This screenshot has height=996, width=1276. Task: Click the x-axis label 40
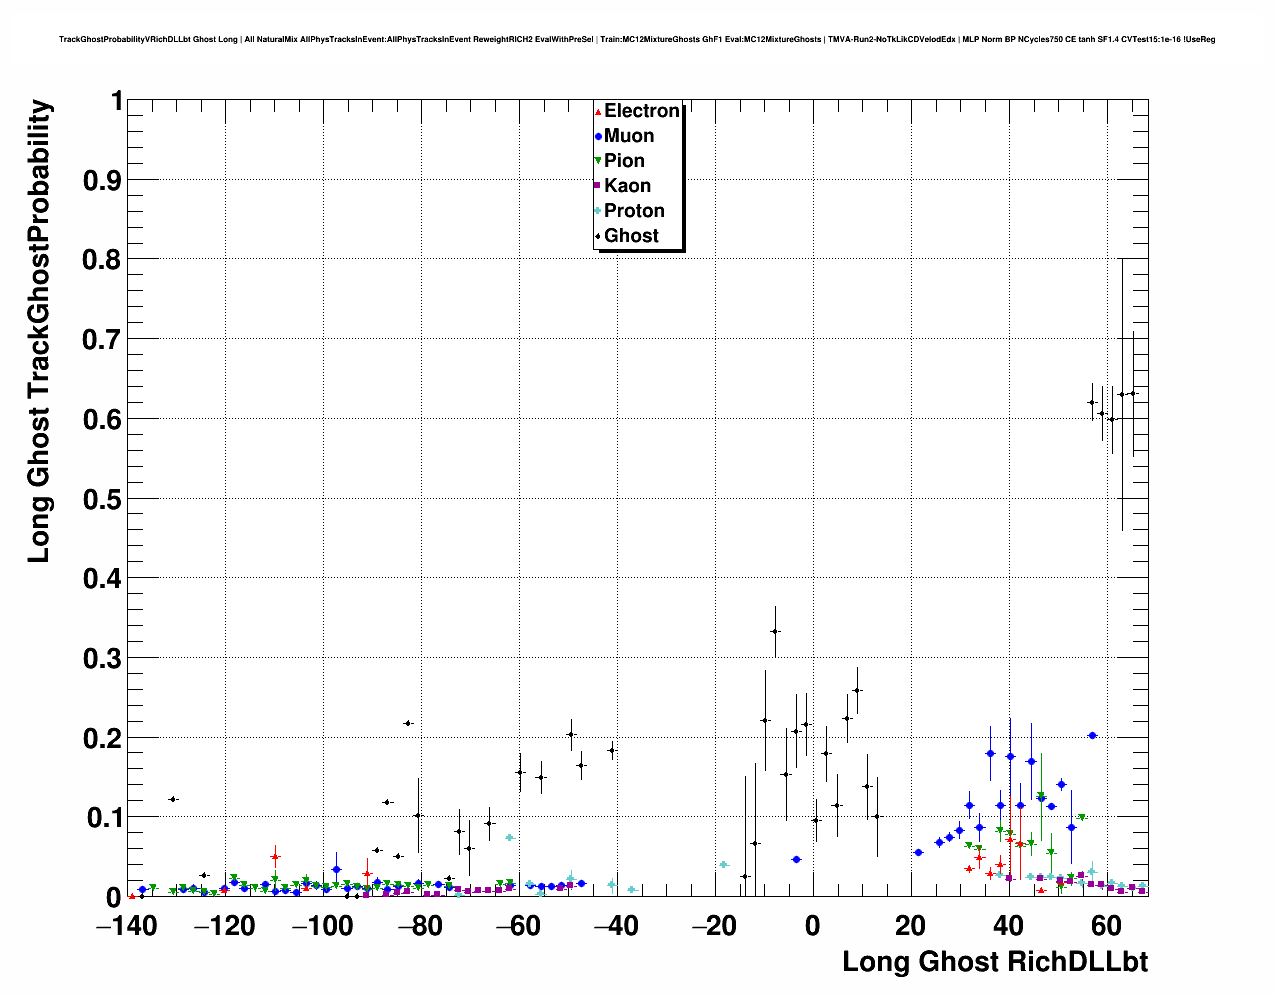(1009, 927)
